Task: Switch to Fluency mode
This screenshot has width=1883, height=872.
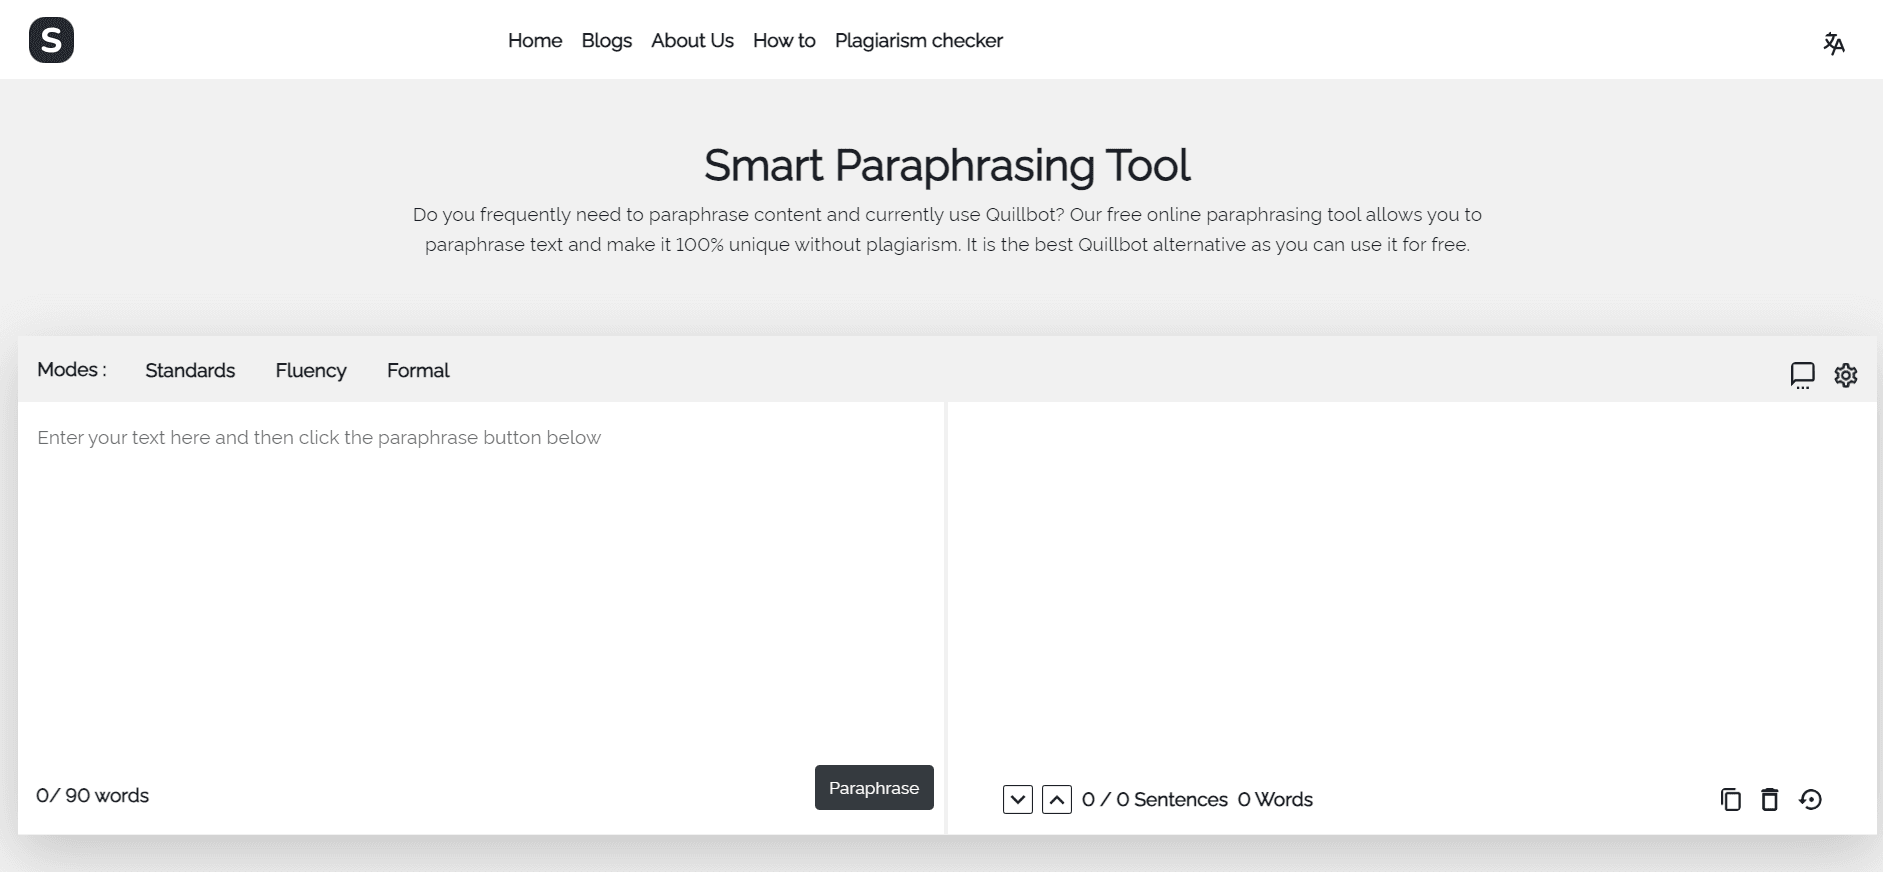Action: pyautogui.click(x=311, y=371)
